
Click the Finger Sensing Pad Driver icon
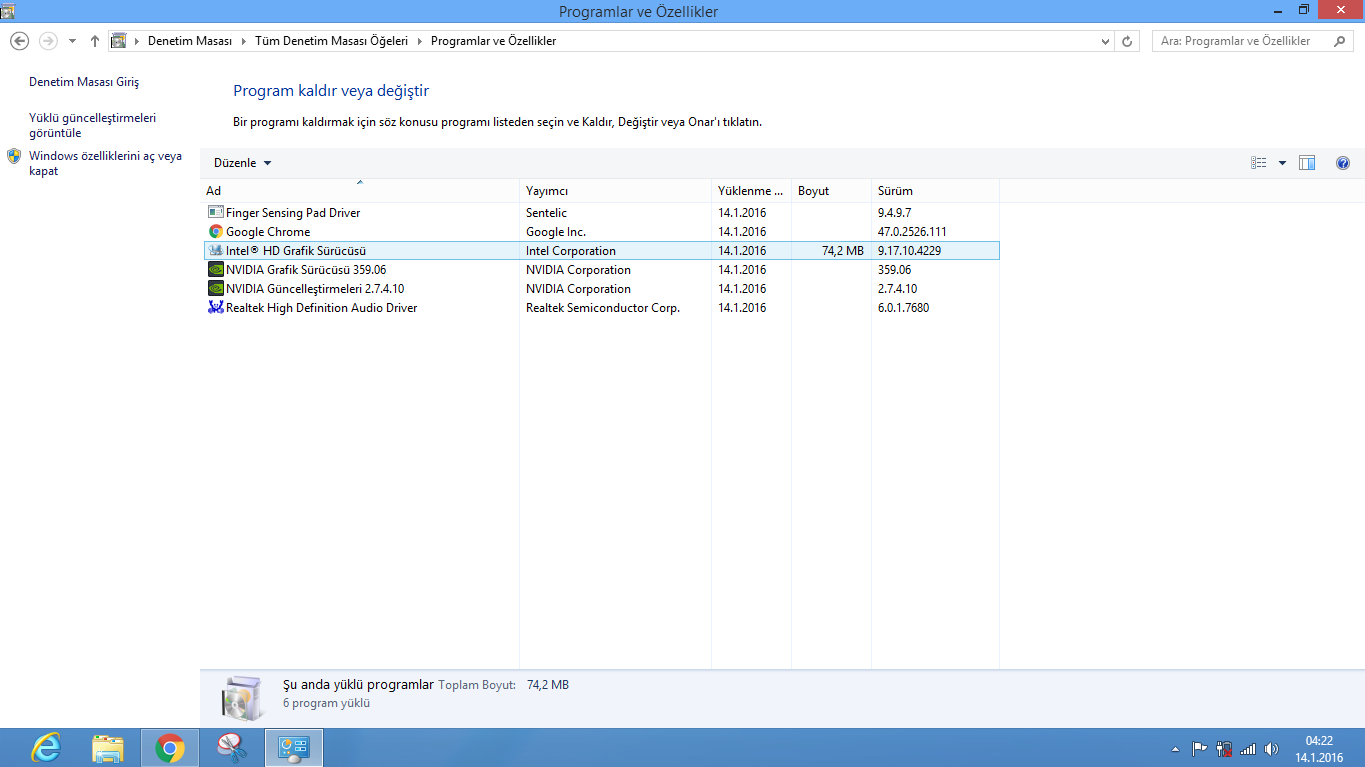[x=215, y=212]
